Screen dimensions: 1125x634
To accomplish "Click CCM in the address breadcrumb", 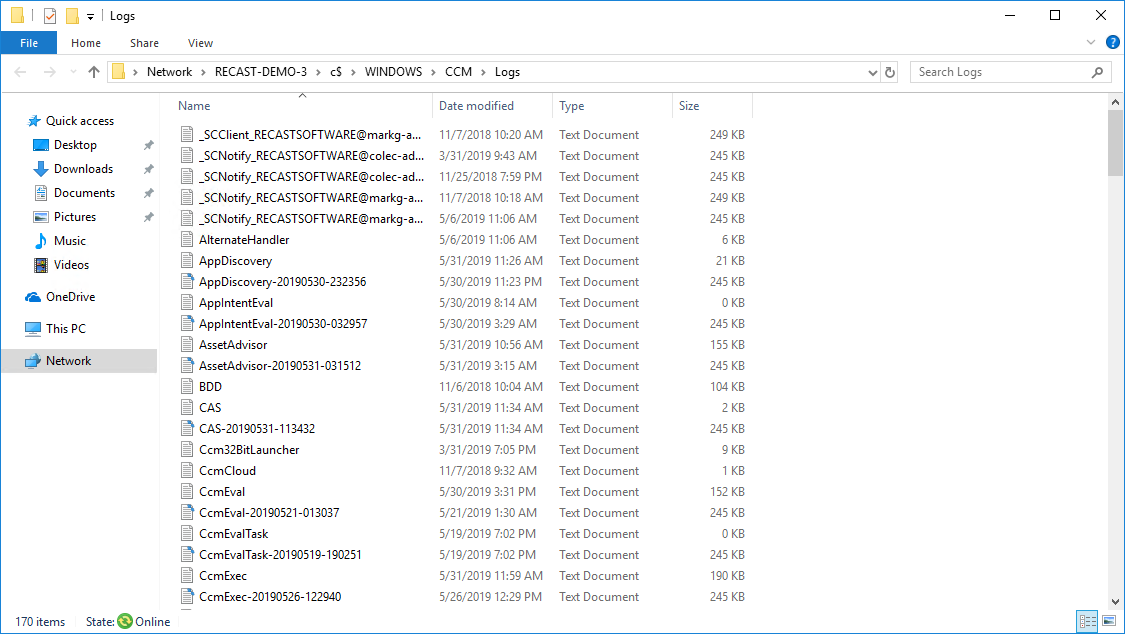I will (458, 72).
